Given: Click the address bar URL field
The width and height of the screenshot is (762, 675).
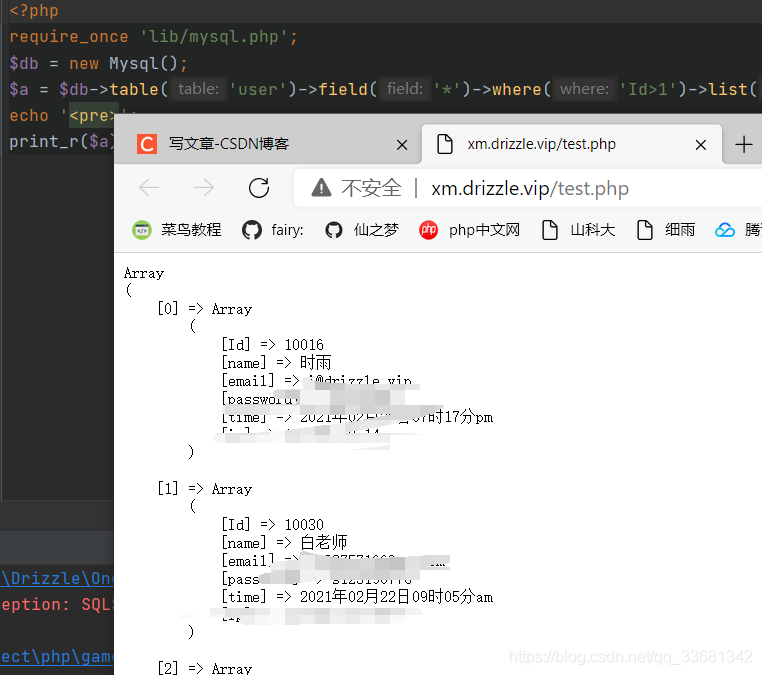Looking at the screenshot, I should (530, 188).
